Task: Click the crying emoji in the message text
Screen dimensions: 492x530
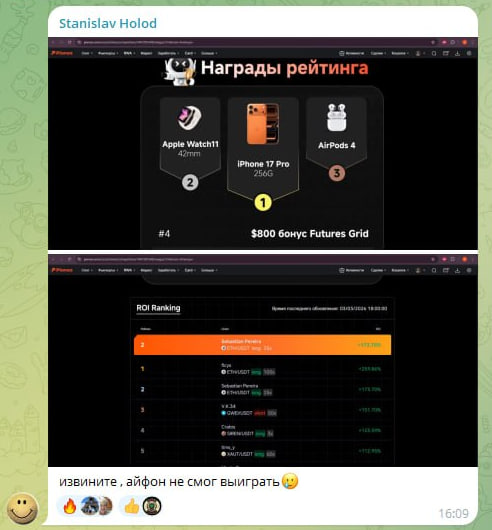Action: [x=290, y=481]
